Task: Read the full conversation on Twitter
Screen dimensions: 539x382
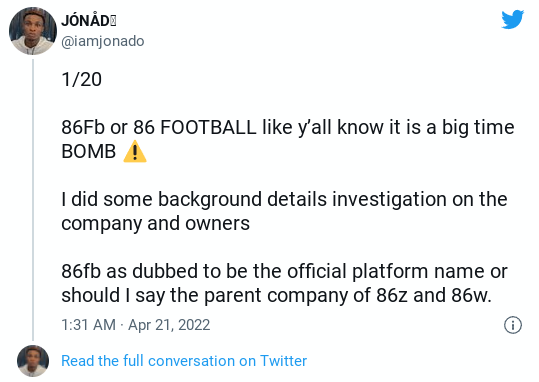Action: pyautogui.click(x=184, y=361)
